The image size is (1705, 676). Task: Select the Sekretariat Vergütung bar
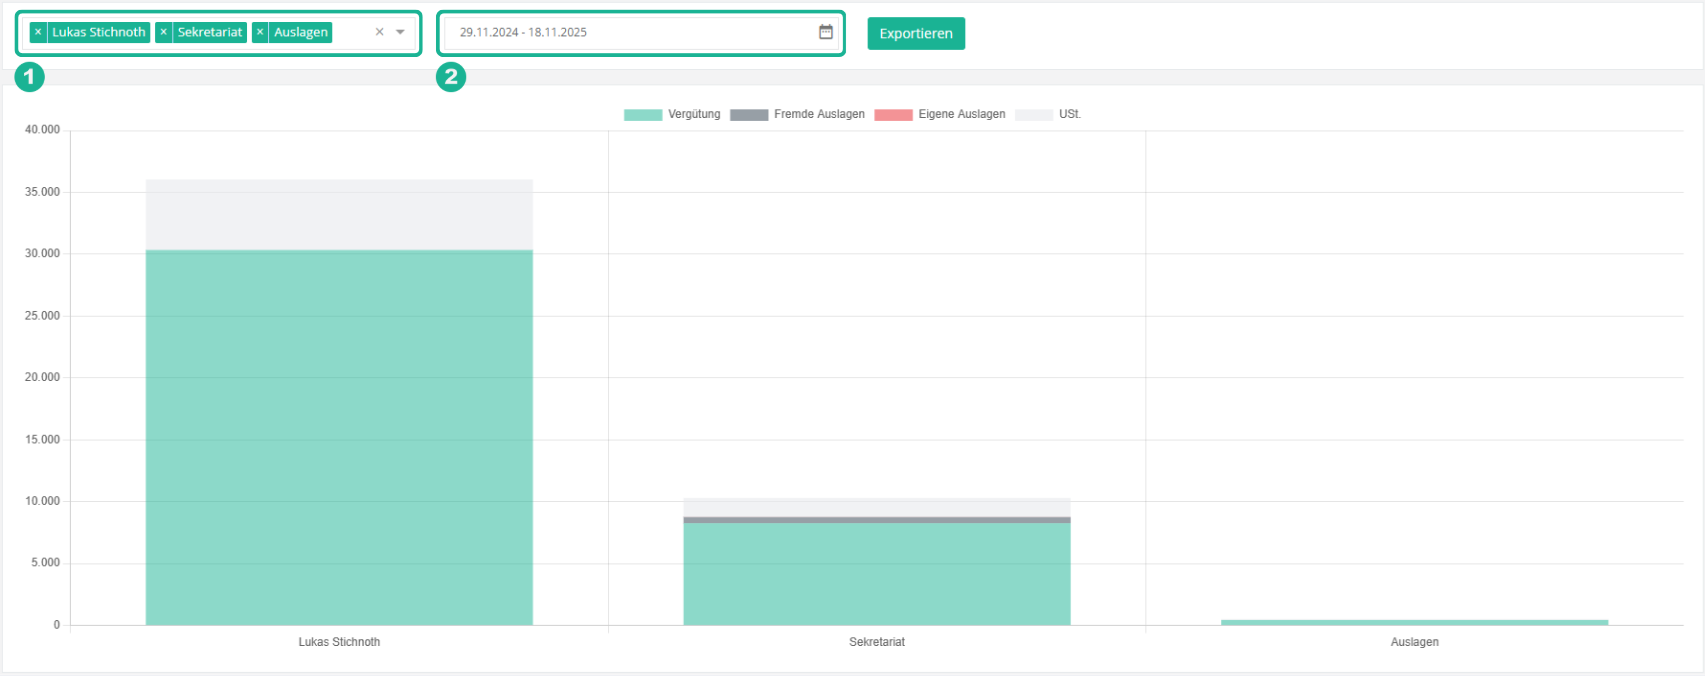(x=877, y=575)
